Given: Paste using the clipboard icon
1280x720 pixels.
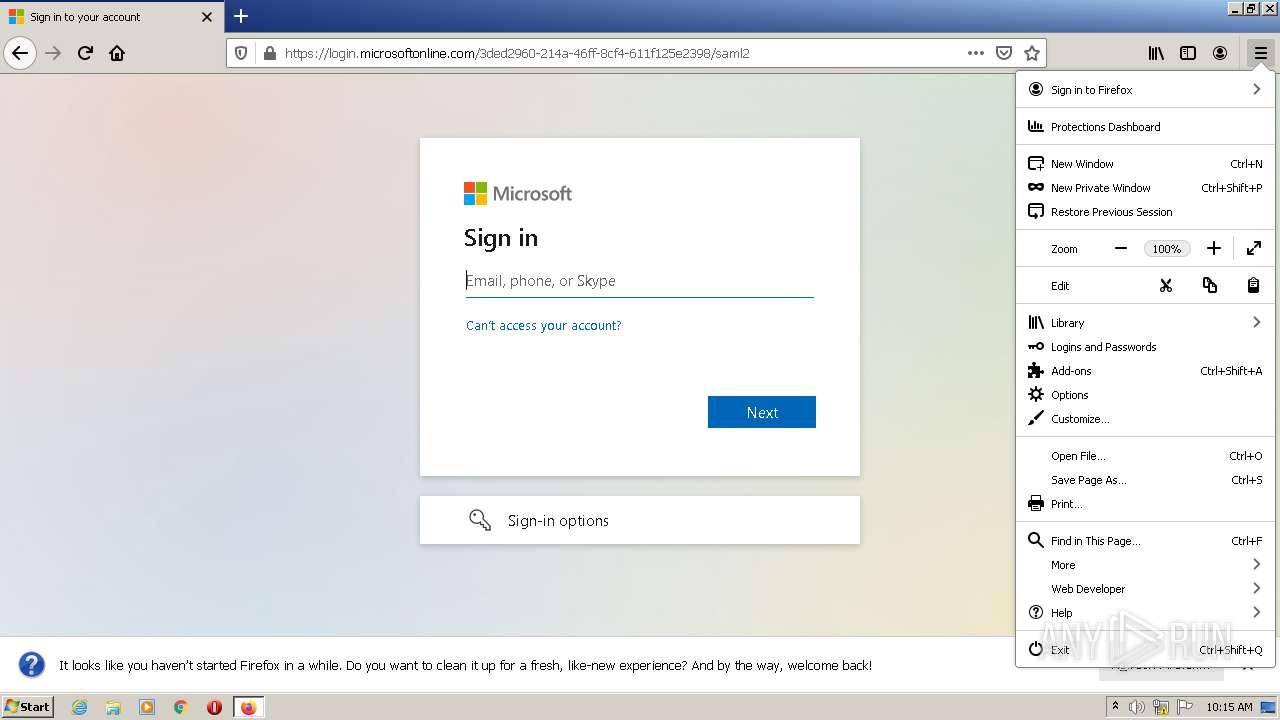Looking at the screenshot, I should tap(1253, 285).
